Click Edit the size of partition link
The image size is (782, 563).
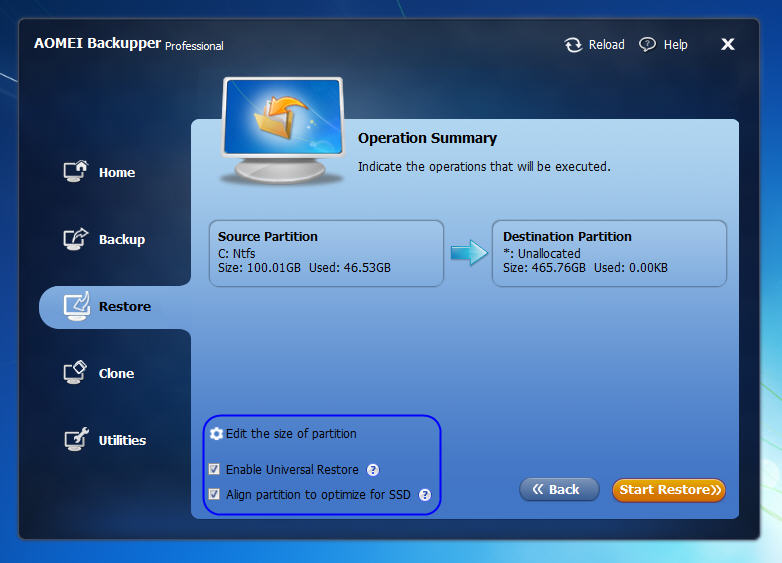291,434
